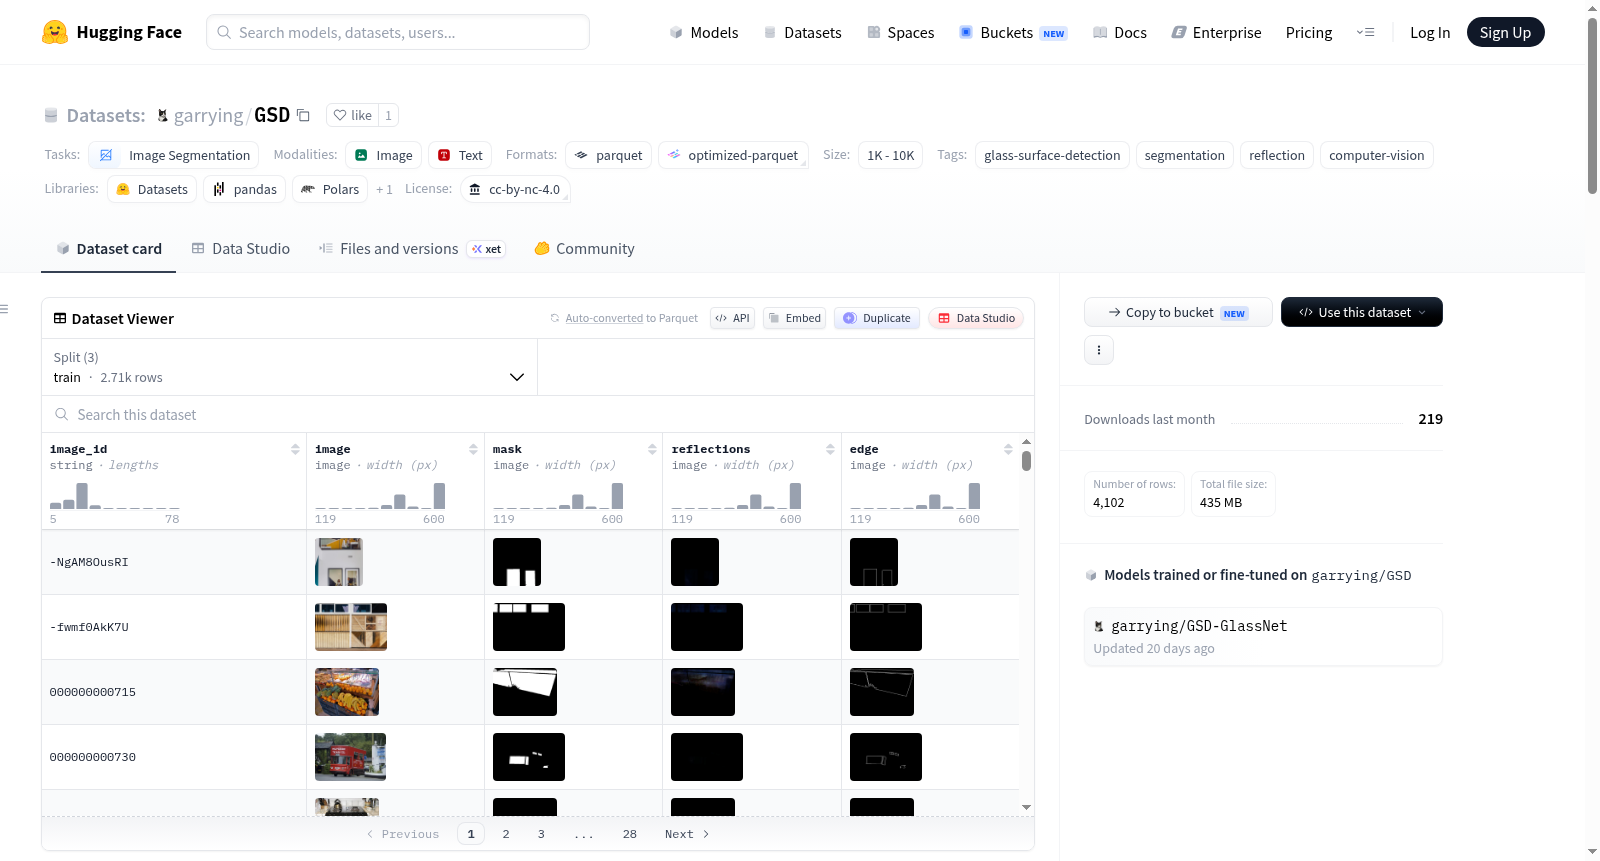
Task: Open image thumbnail for row 000000000715
Action: (x=347, y=692)
